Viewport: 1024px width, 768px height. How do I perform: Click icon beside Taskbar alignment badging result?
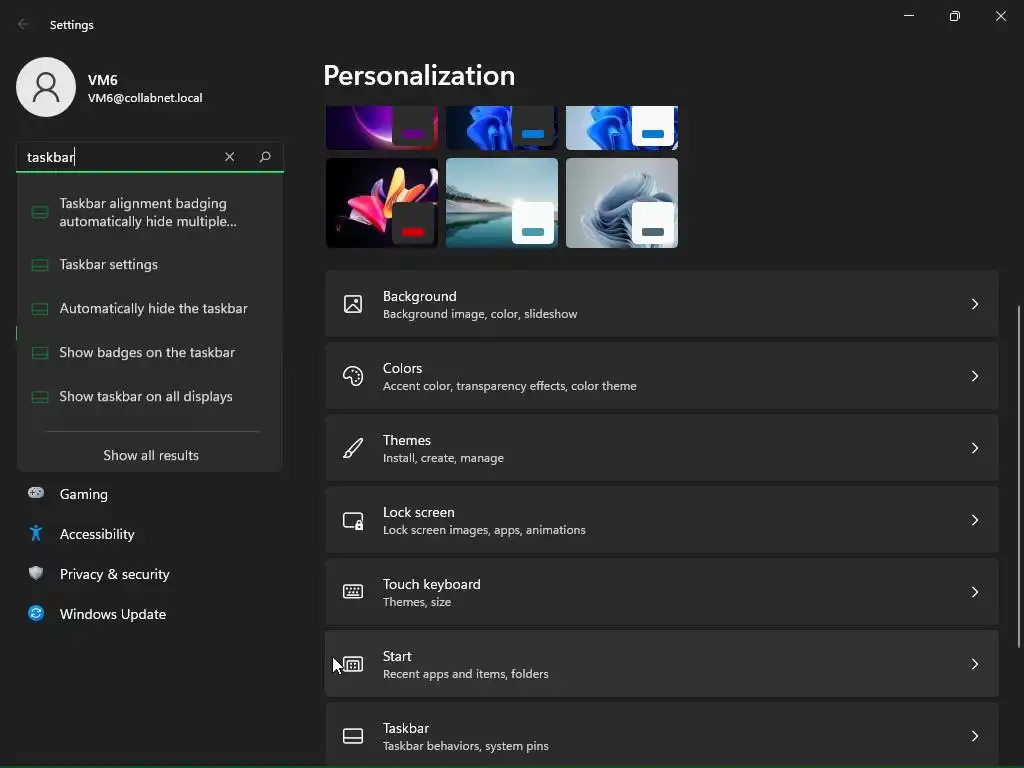(40, 212)
